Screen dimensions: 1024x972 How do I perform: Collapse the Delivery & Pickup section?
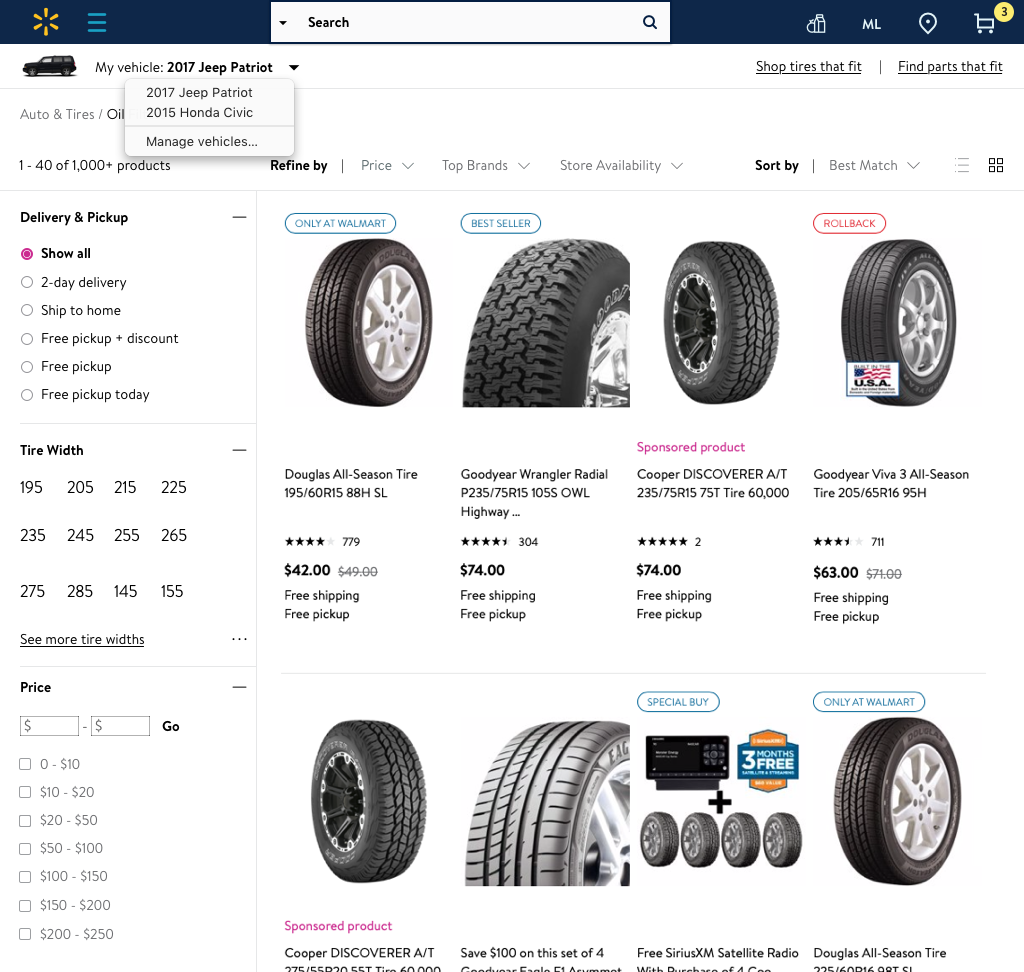(240, 217)
